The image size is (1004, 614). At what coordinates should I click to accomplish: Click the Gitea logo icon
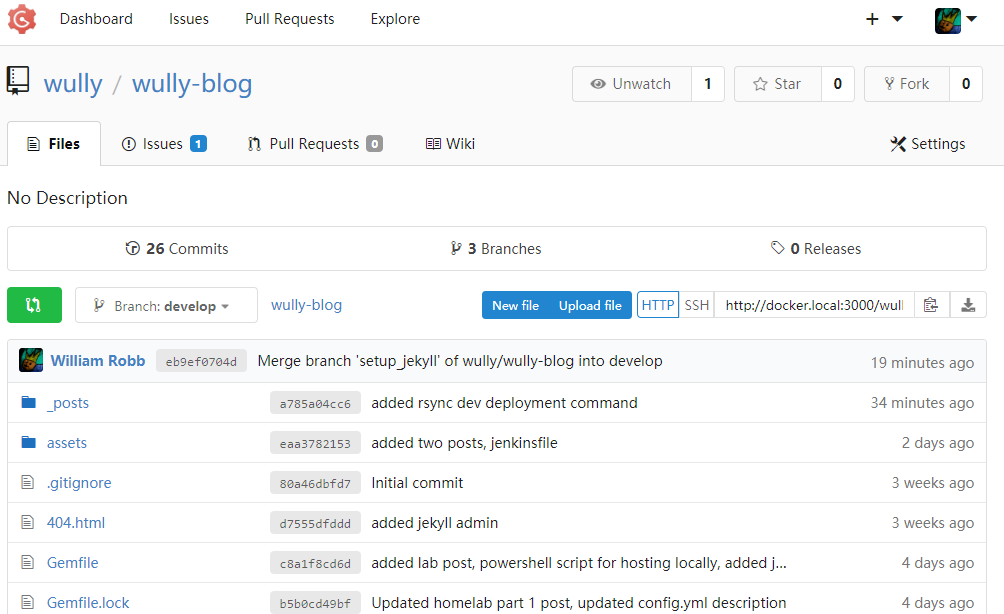tap(22, 19)
